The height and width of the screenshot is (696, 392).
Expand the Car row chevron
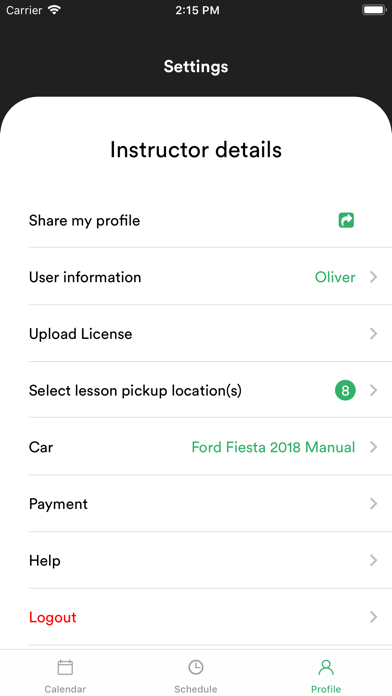[373, 447]
